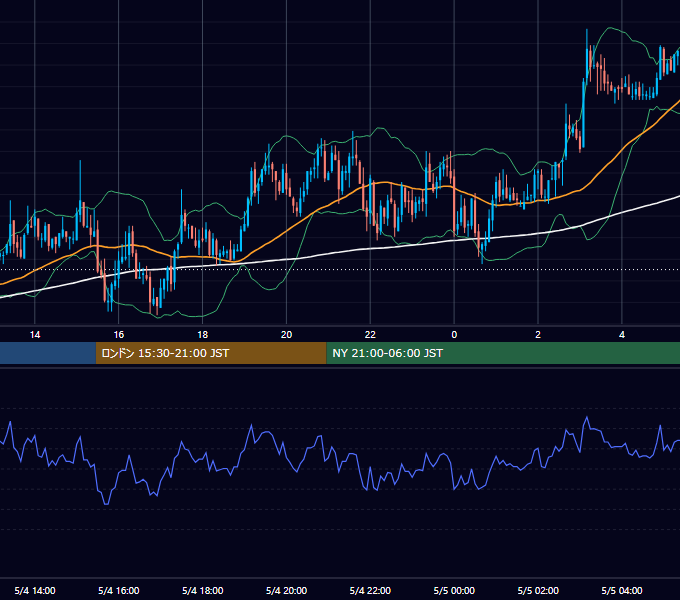Select the ロンドン 15:30-21:00 JST session bar

211,353
